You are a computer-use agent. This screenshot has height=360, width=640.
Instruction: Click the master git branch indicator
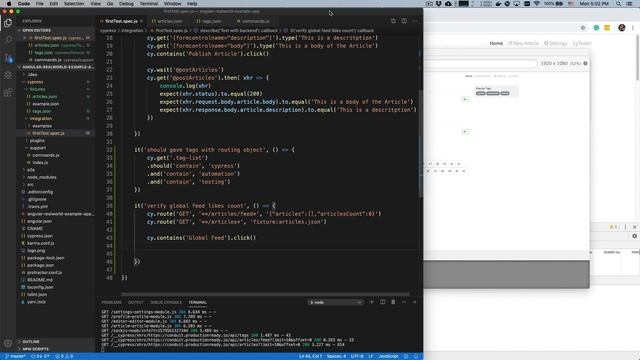(16, 356)
